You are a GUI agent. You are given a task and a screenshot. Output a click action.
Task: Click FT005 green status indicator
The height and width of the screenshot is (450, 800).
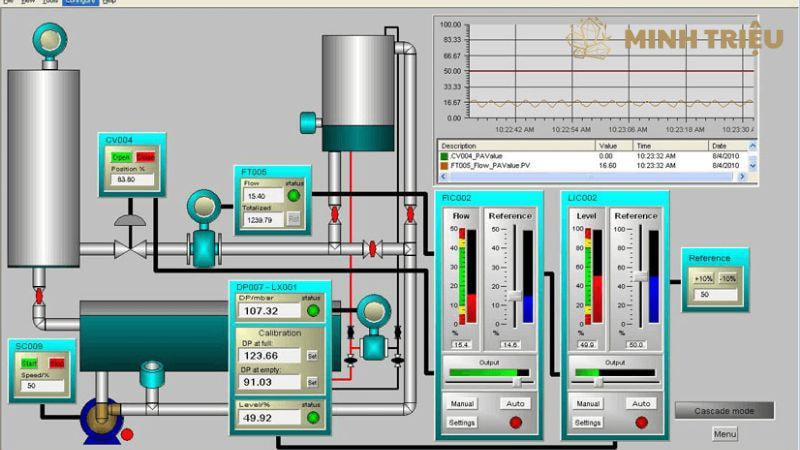(x=294, y=195)
